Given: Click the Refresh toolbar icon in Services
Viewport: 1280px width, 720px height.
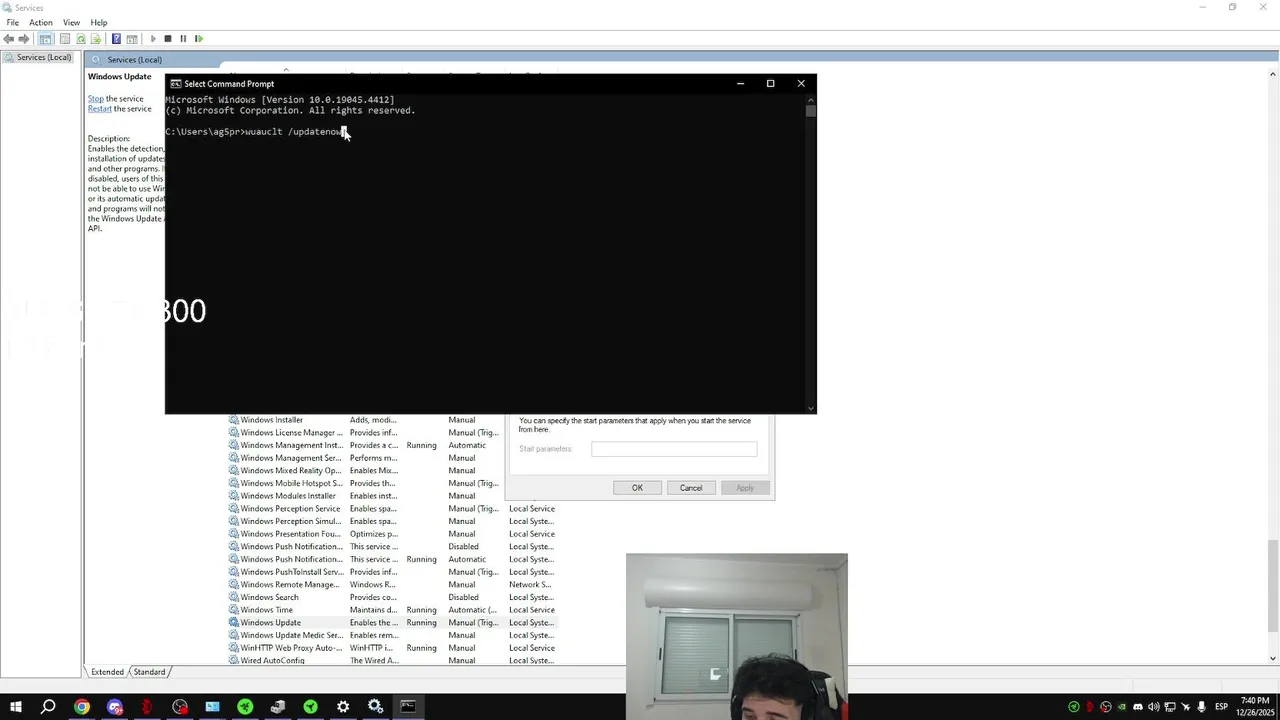Looking at the screenshot, I should coord(81,39).
